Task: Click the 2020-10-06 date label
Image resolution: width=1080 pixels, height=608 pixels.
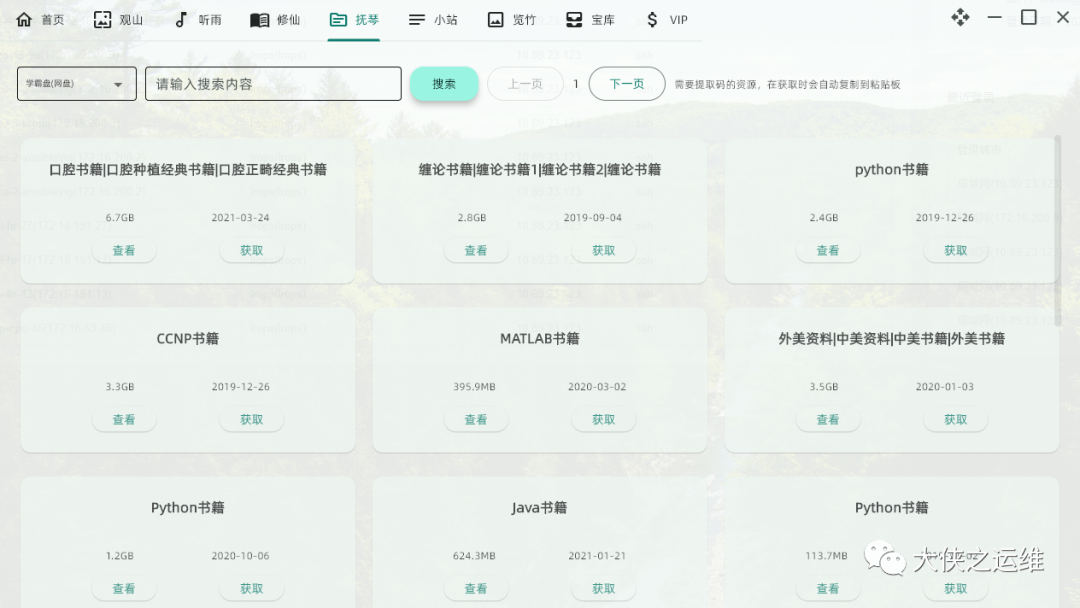Action: pyautogui.click(x=240, y=556)
